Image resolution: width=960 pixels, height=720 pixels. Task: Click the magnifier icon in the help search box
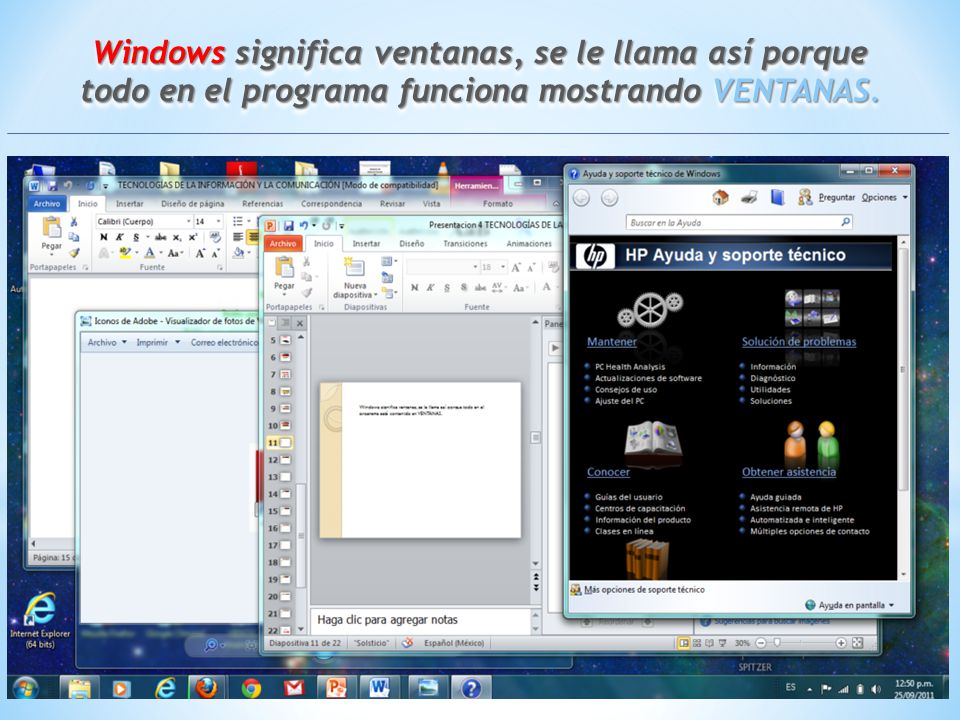tap(846, 222)
